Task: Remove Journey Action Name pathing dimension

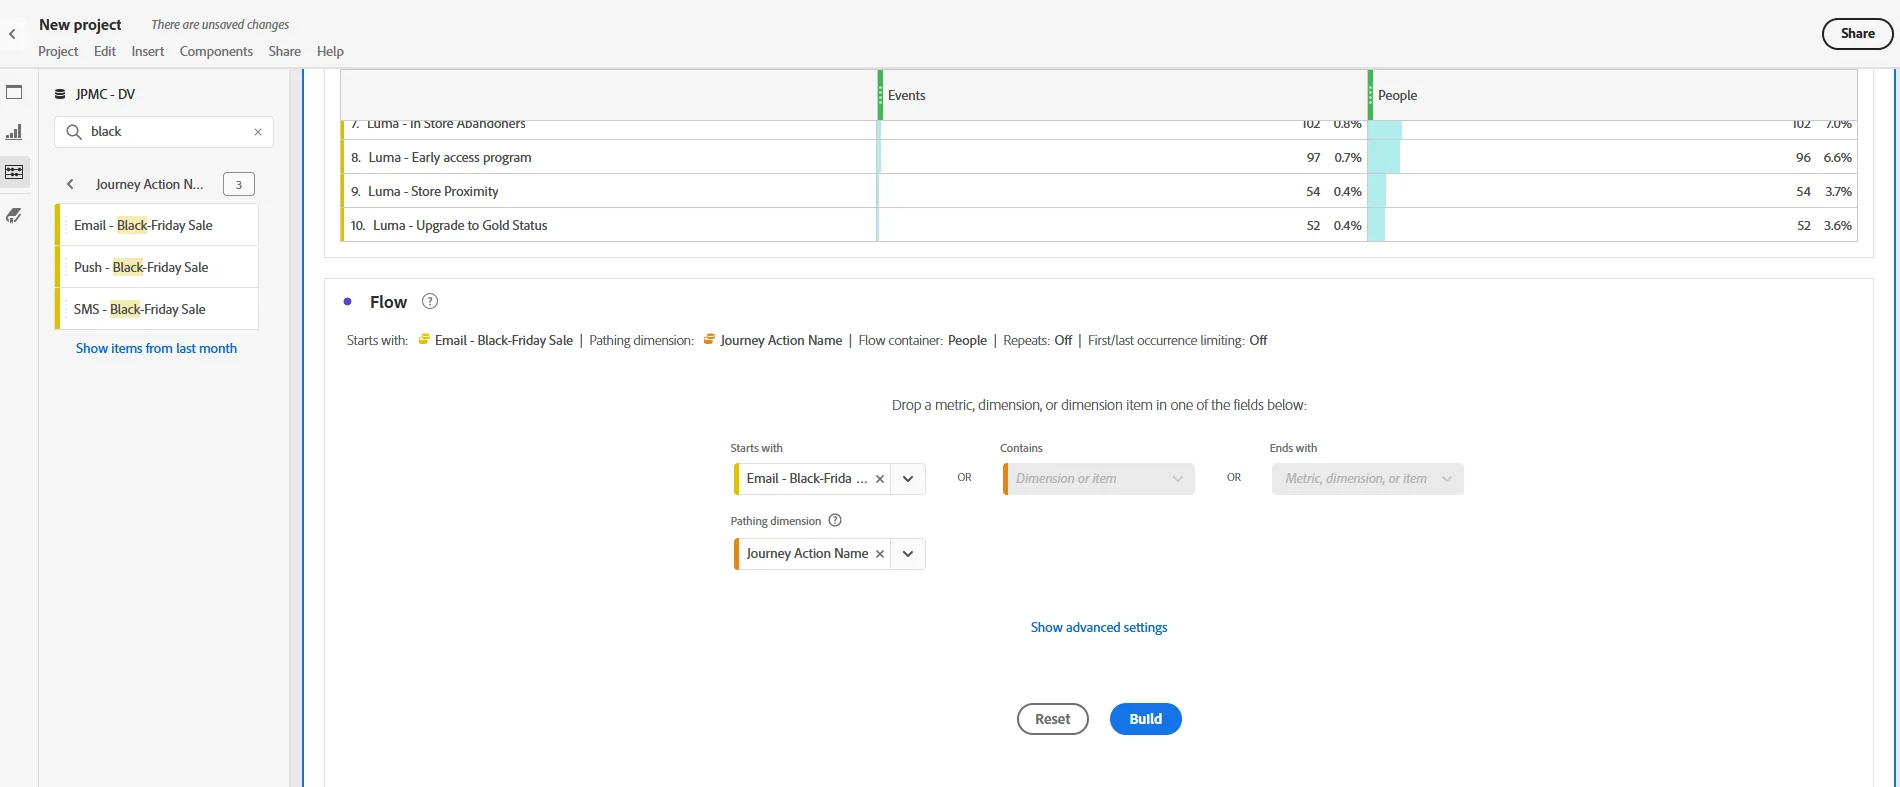Action: pos(880,554)
